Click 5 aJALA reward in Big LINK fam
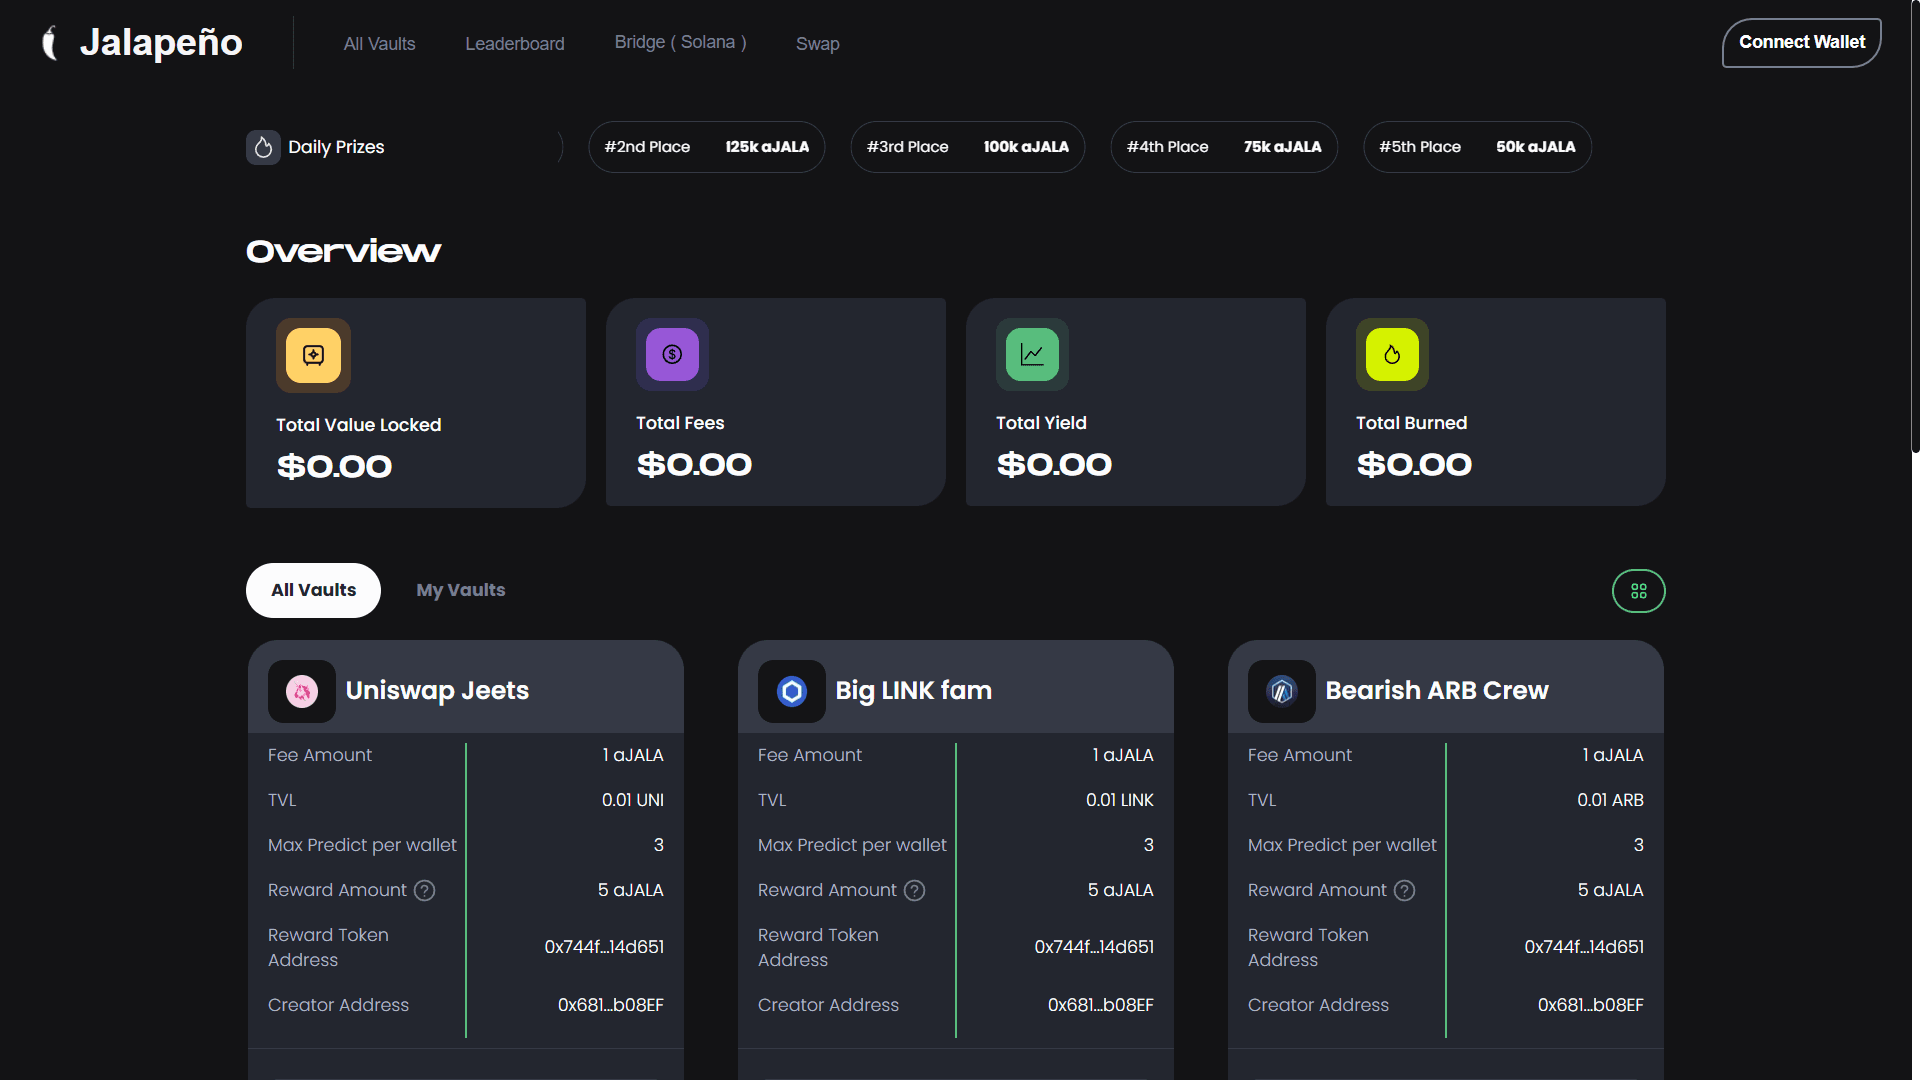The width and height of the screenshot is (1920, 1080). (1121, 890)
